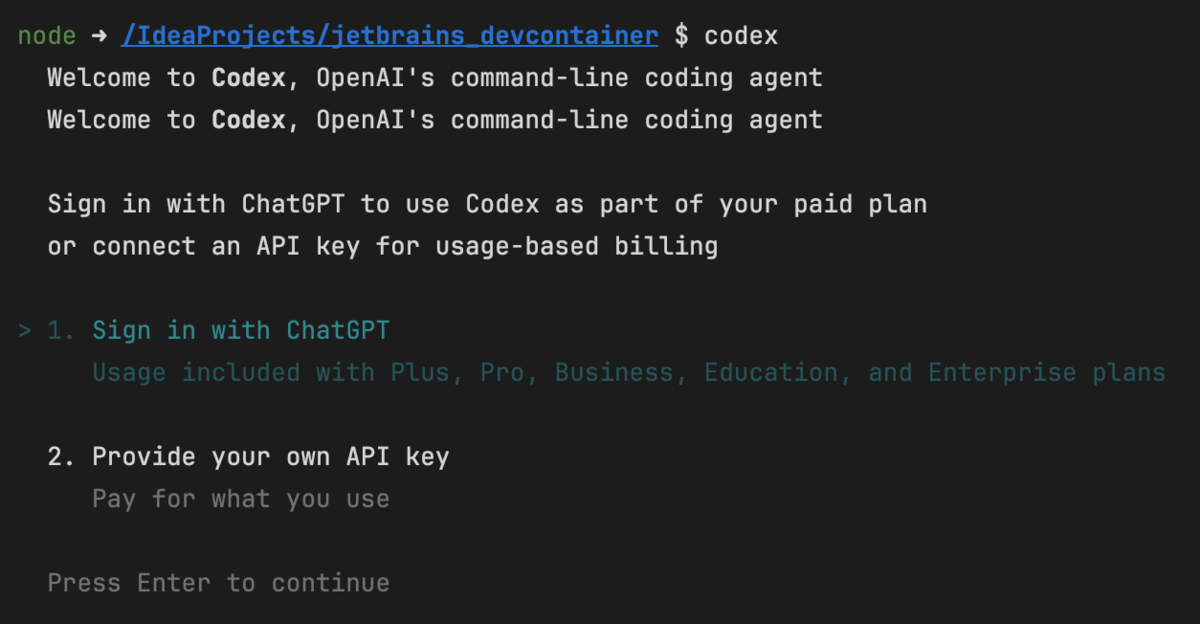Click the word 'Enterprise' in the plans list
Screen dimensions: 1200x624
tap(1002, 373)
